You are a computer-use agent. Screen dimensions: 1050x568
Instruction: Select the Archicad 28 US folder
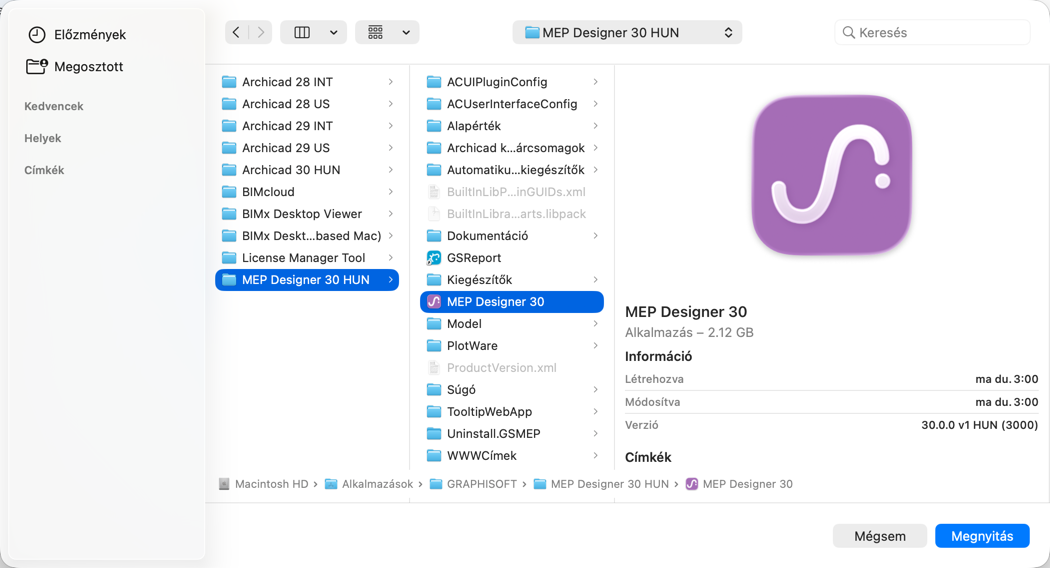307,104
